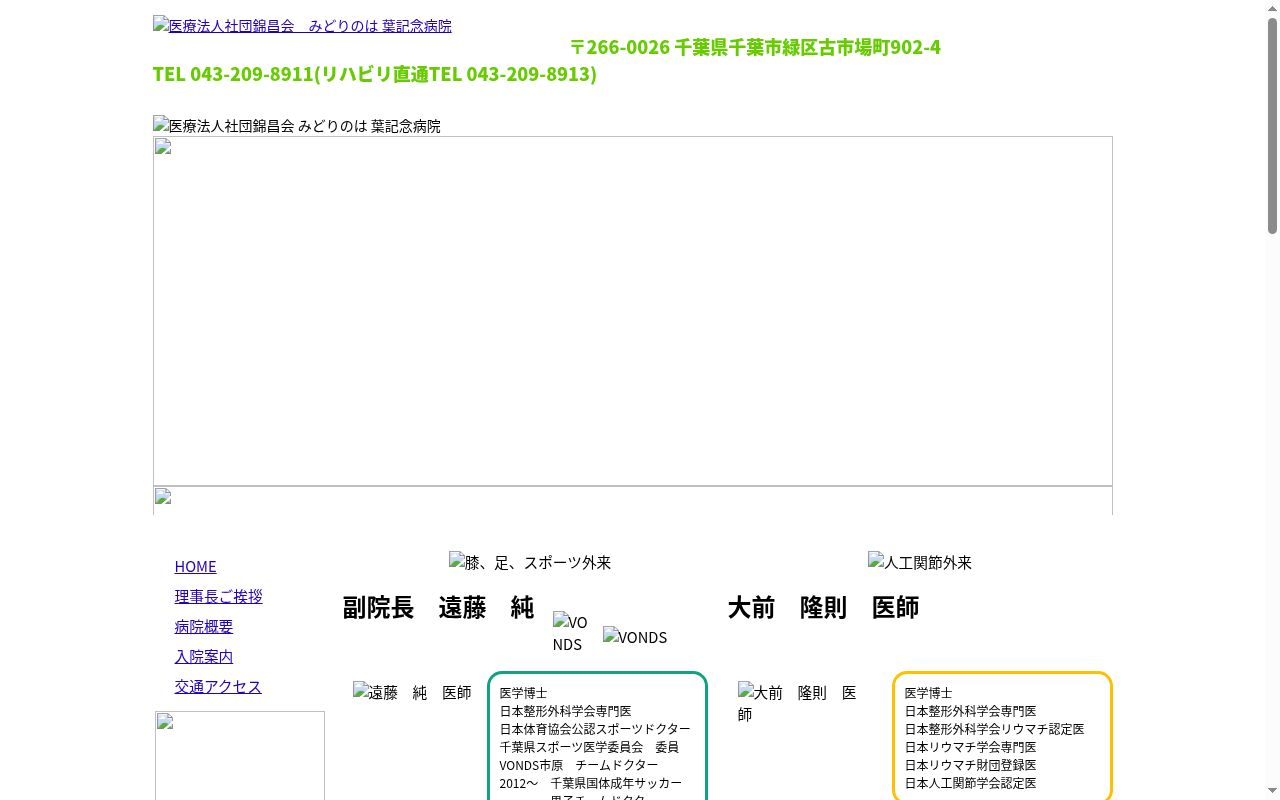Go to the HOME page link
This screenshot has height=800, width=1280.
tap(195, 566)
